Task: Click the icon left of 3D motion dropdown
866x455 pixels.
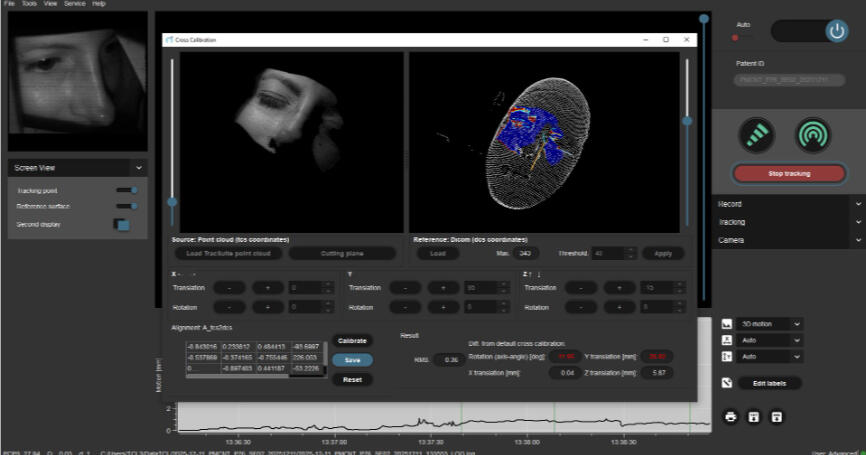Action: pos(727,324)
